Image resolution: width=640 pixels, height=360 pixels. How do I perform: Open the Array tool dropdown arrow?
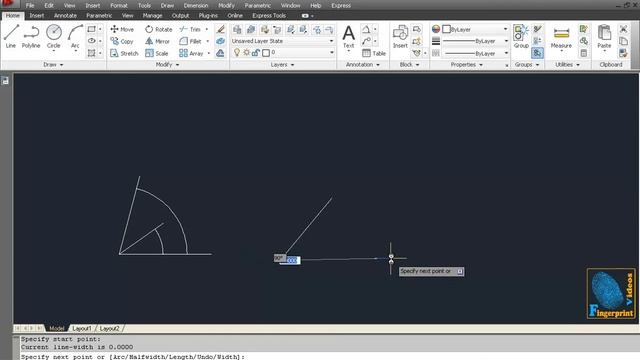(x=209, y=53)
